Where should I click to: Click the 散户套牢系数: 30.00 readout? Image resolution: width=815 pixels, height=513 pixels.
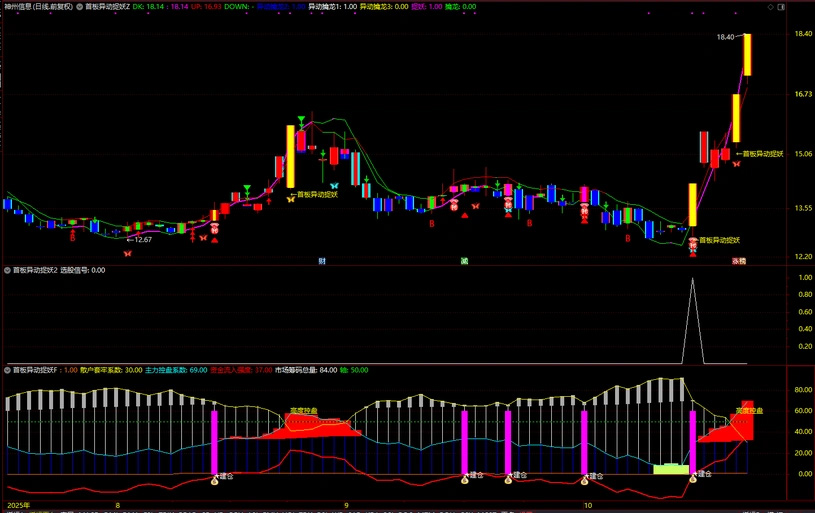[x=111, y=370]
